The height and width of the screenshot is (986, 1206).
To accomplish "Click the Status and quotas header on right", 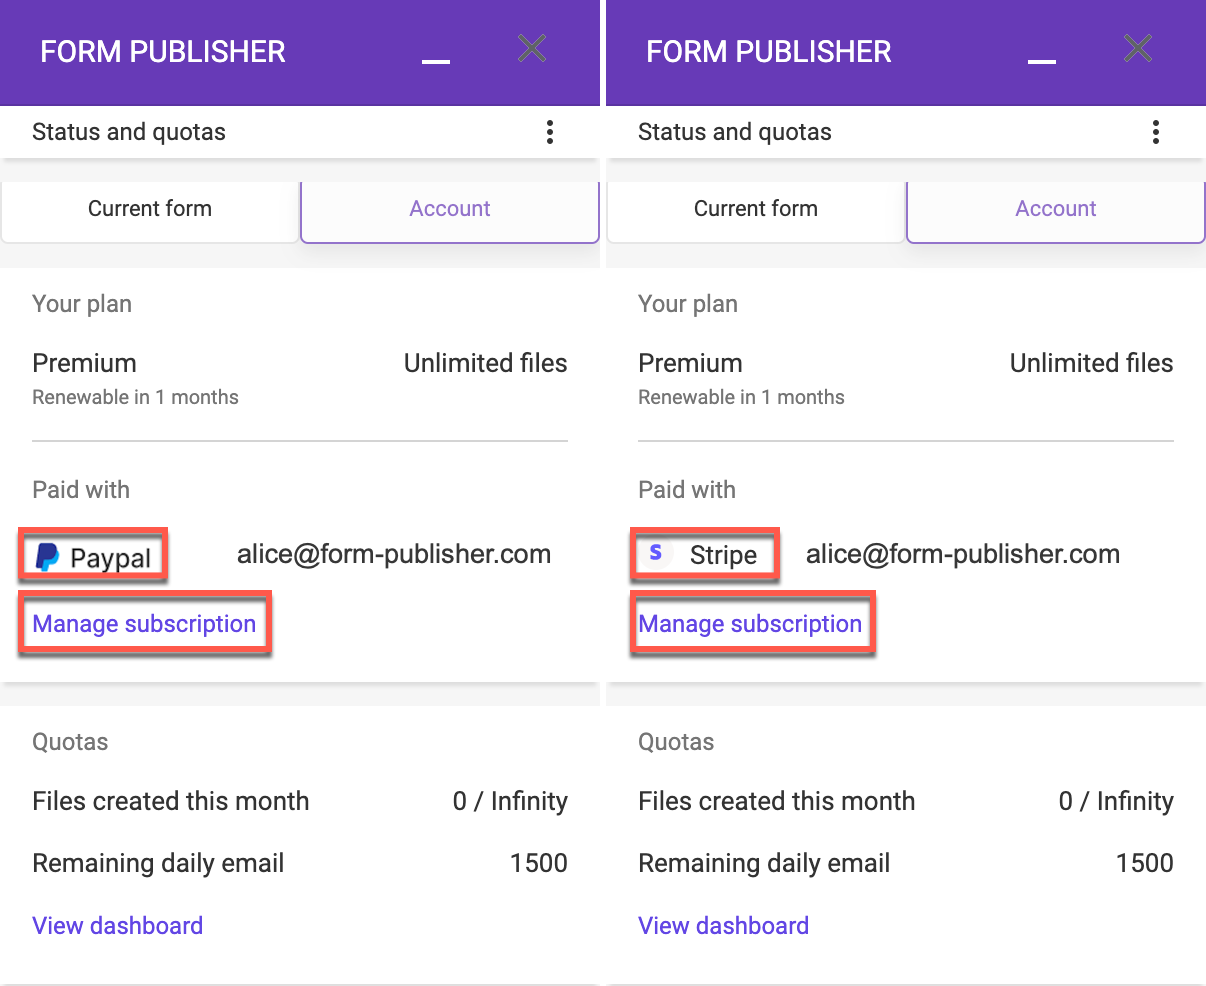I will coord(735,132).
